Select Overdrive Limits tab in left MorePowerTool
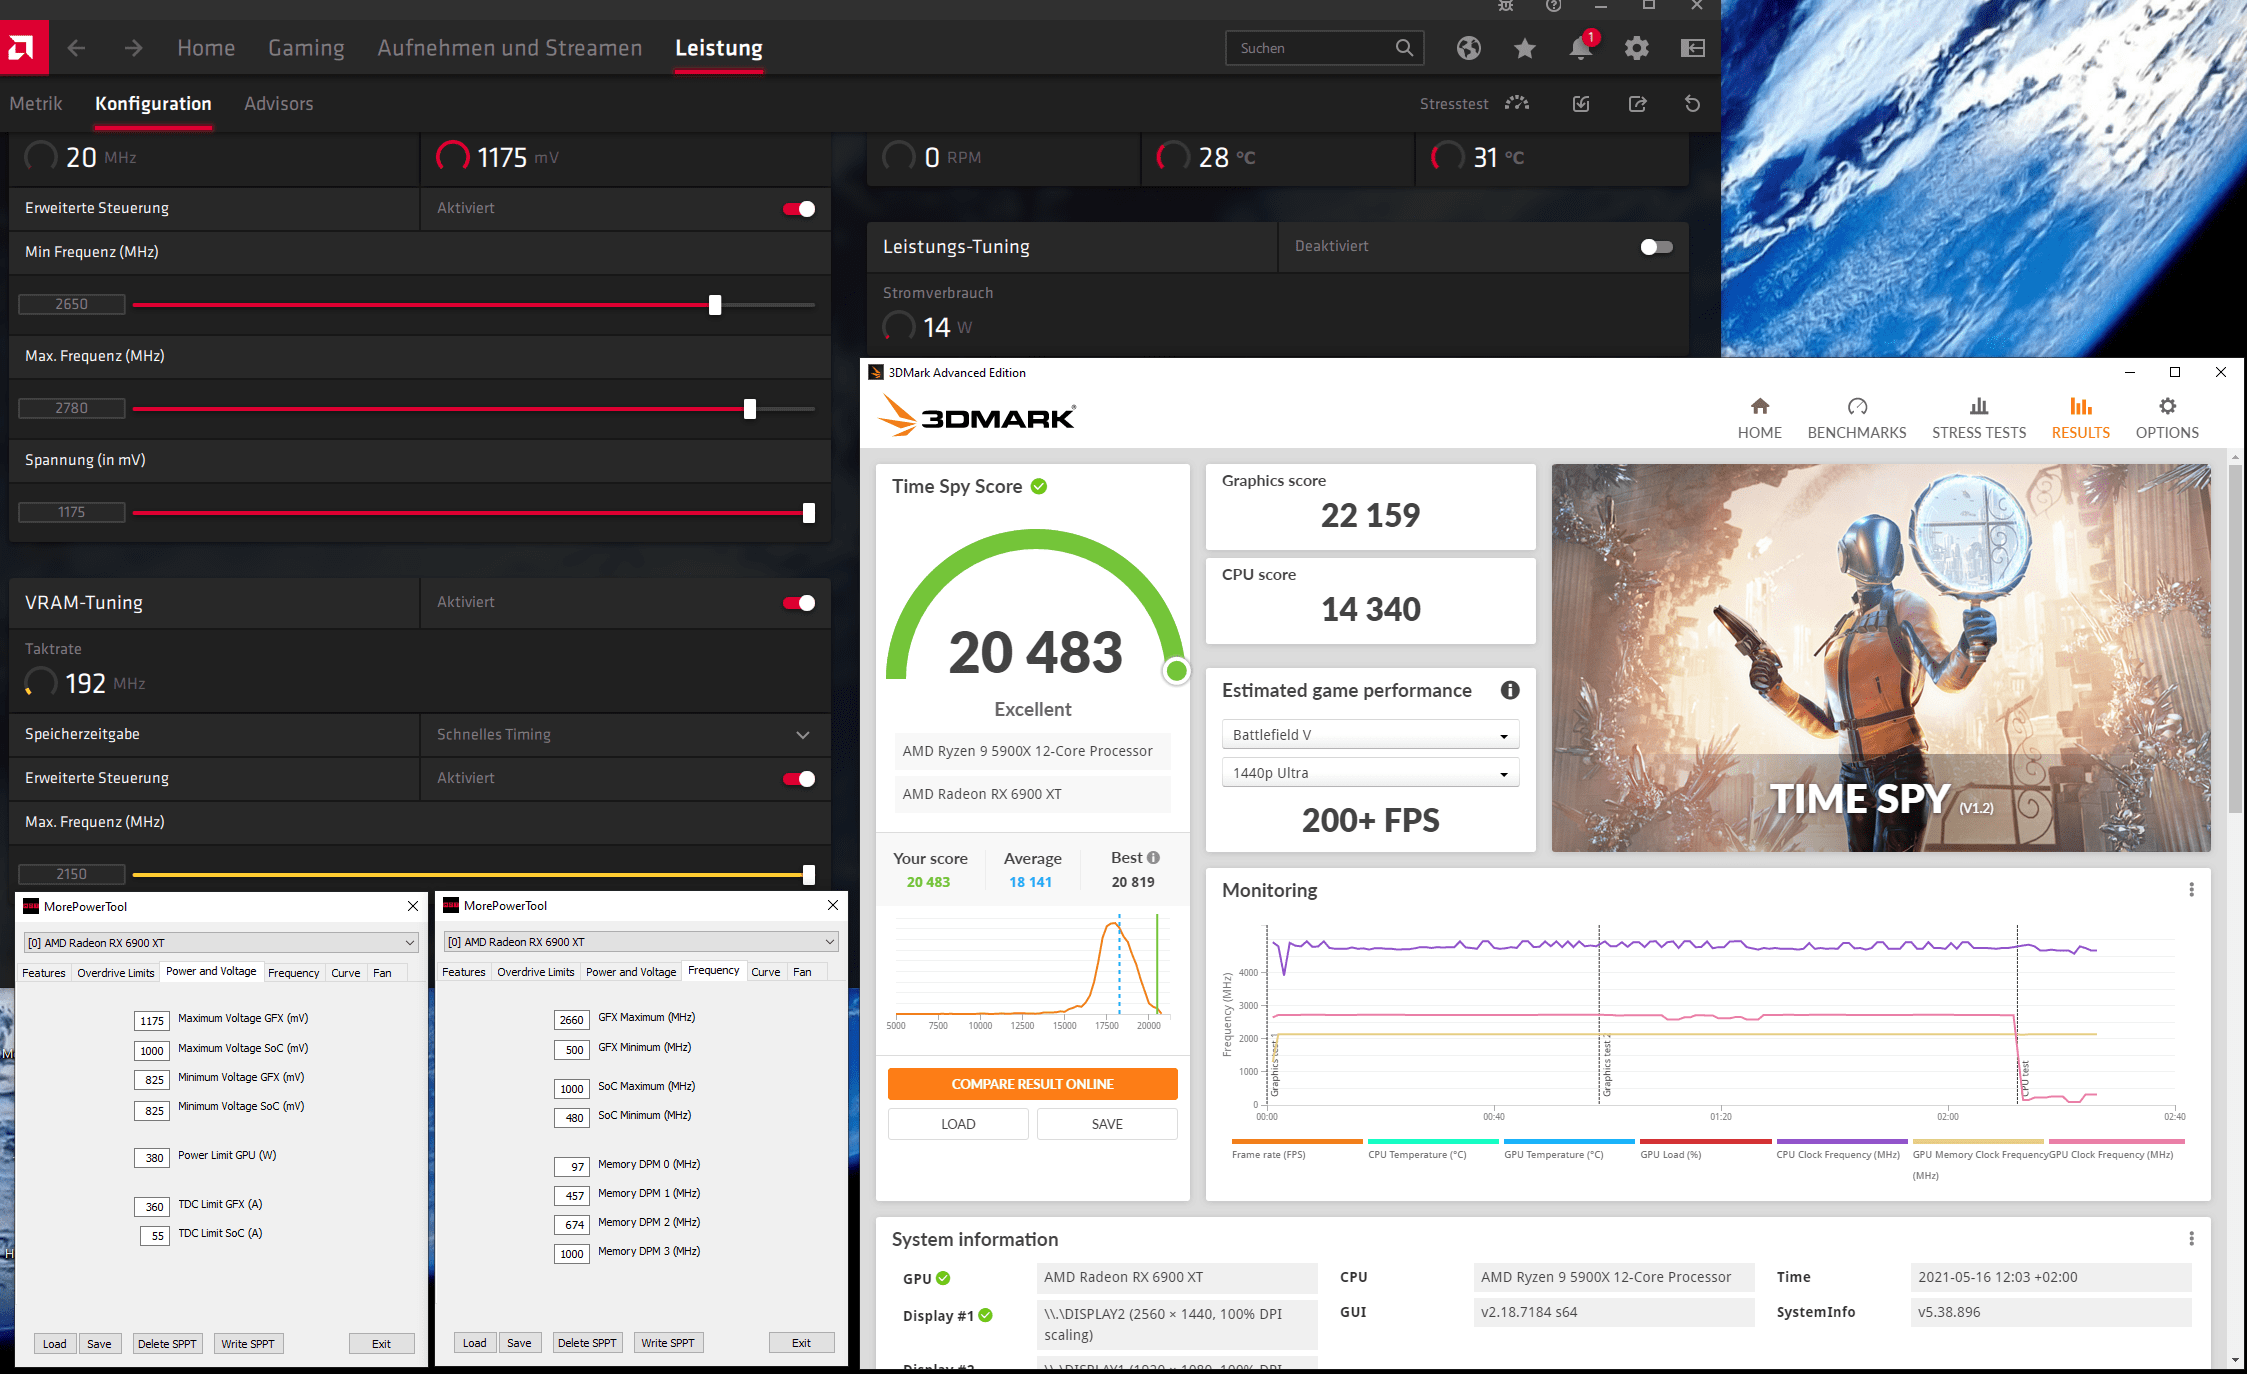The height and width of the screenshot is (1374, 2247). [x=116, y=973]
